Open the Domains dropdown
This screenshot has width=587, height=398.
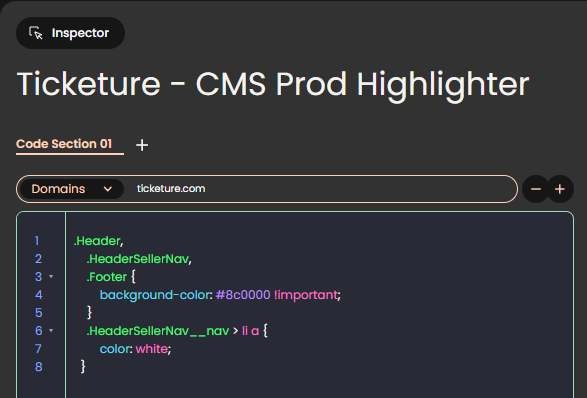click(x=72, y=189)
